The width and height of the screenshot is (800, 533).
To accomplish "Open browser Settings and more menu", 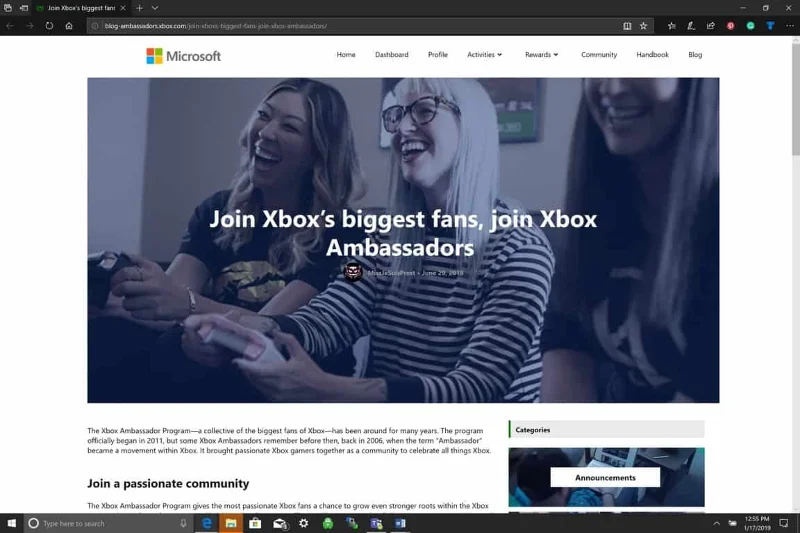I will pos(790,26).
